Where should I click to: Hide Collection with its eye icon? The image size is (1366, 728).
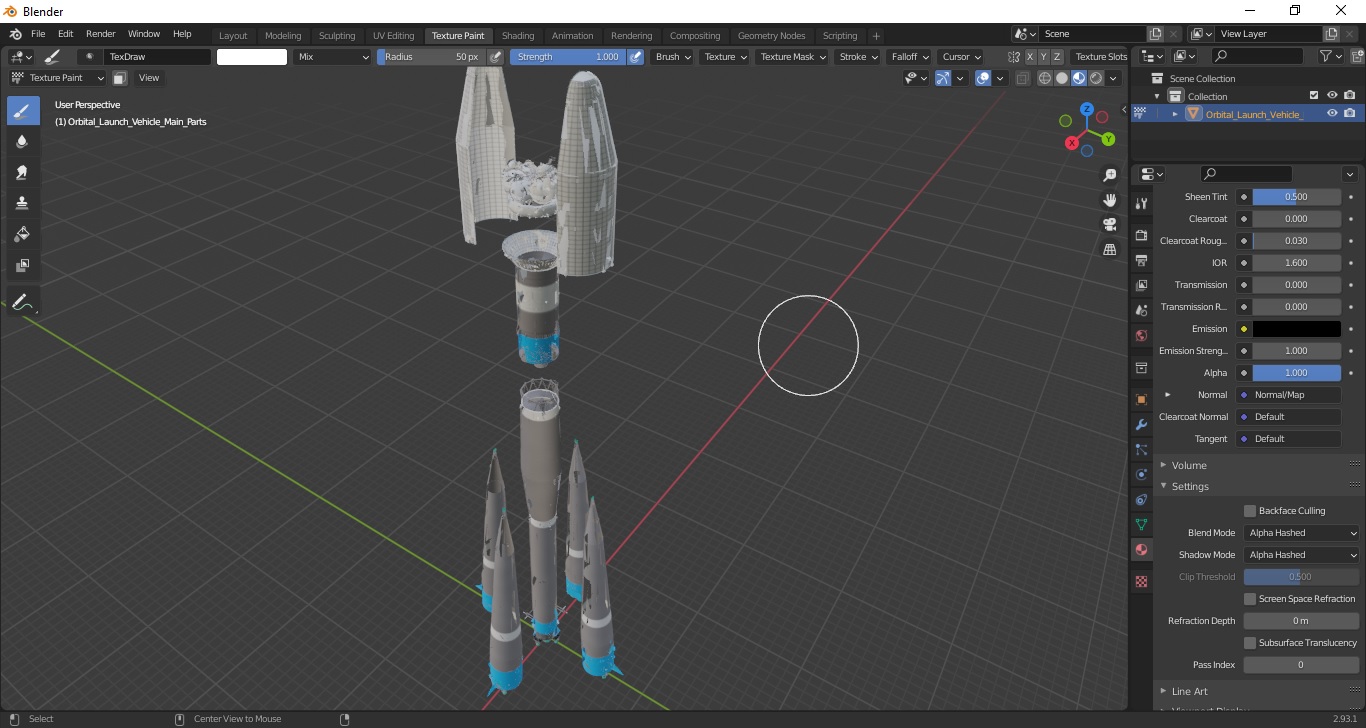click(x=1332, y=96)
